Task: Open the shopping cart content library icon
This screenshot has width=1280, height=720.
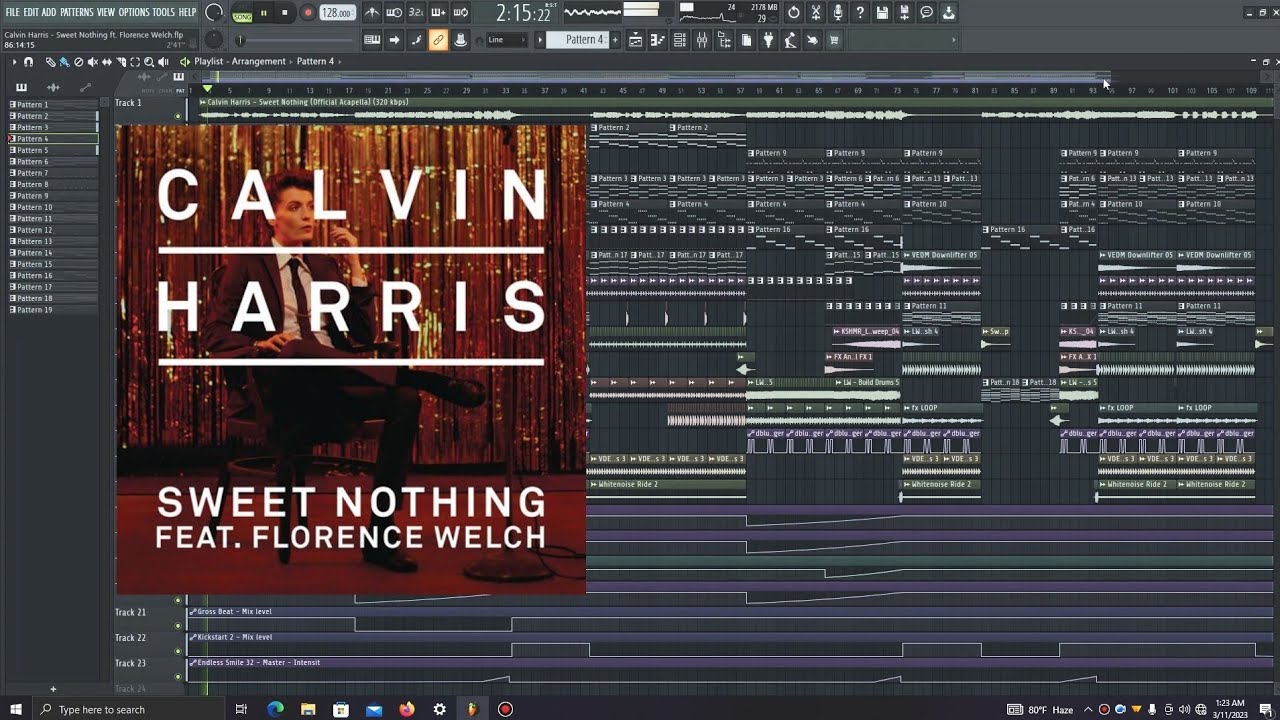Action: tap(834, 40)
